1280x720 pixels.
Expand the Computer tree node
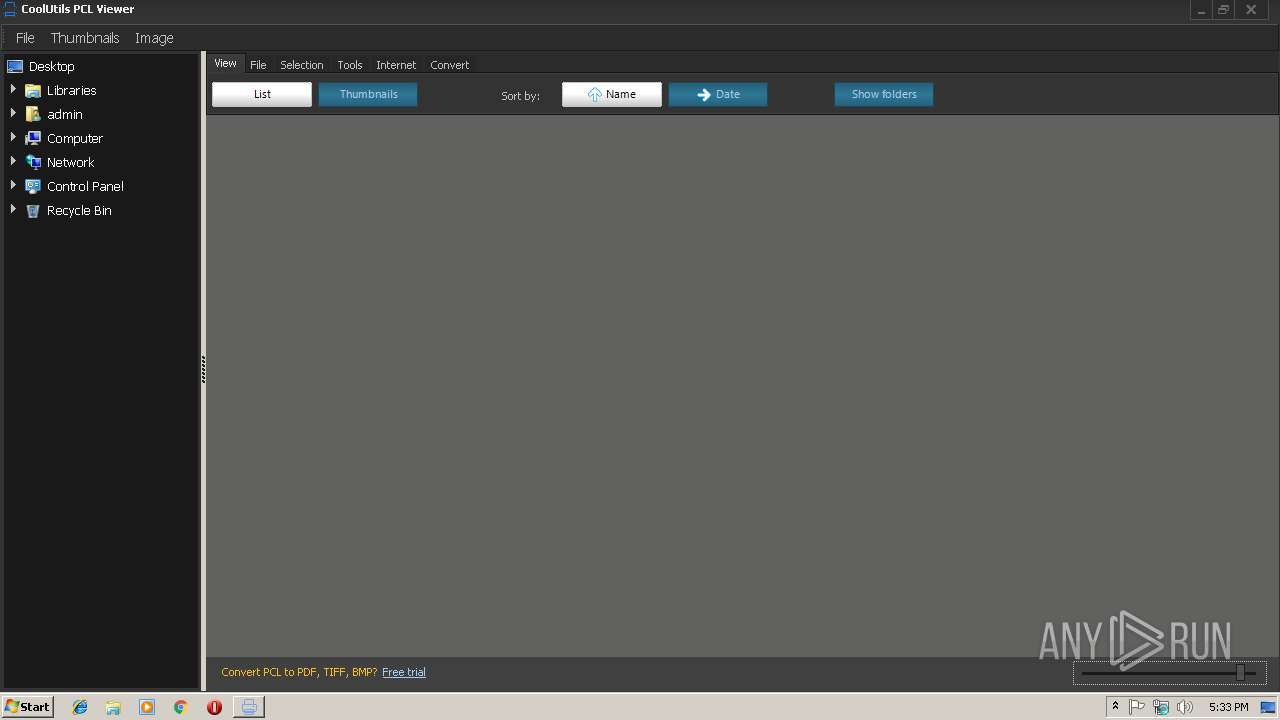(13, 137)
